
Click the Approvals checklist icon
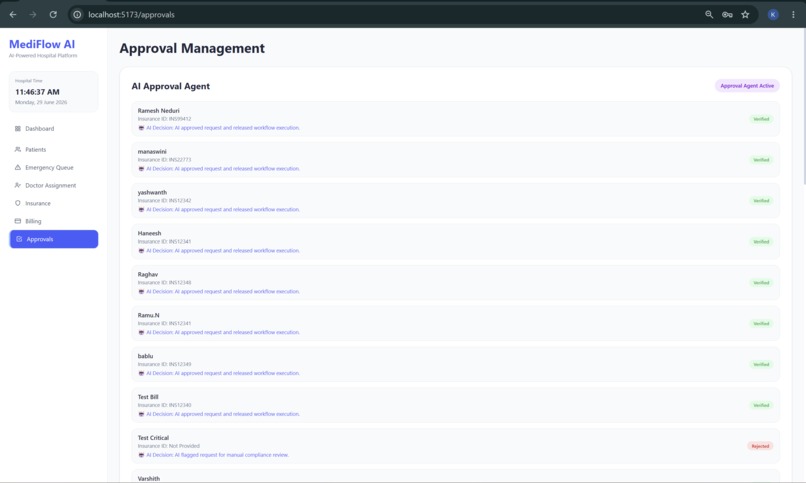tap(19, 239)
